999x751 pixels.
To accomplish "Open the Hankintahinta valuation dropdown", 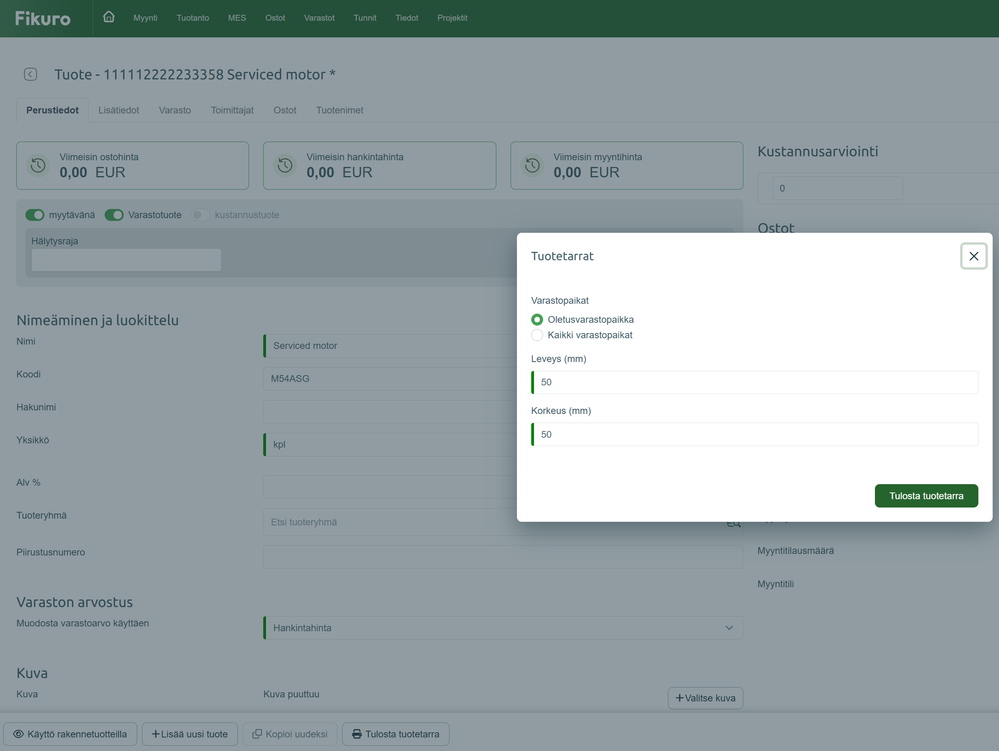I will tap(503, 628).
